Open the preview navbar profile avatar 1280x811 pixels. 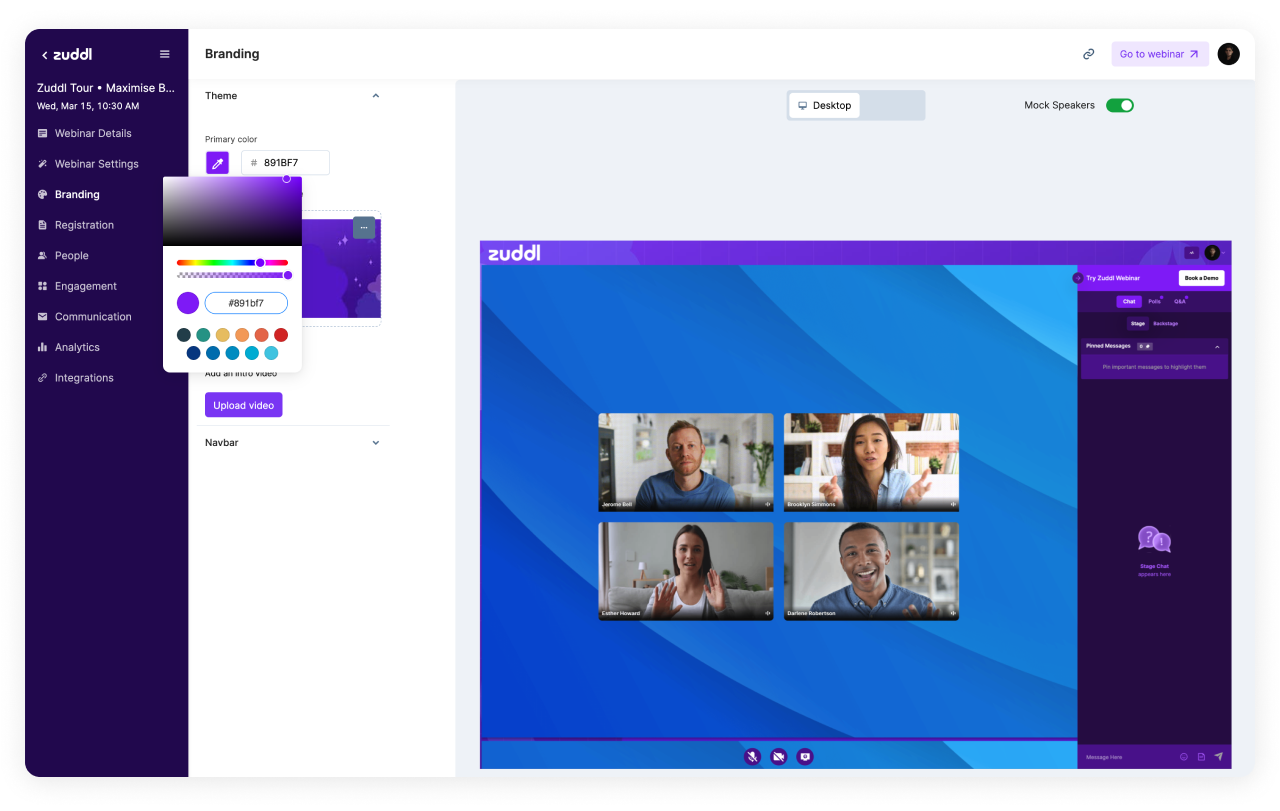coord(1212,253)
